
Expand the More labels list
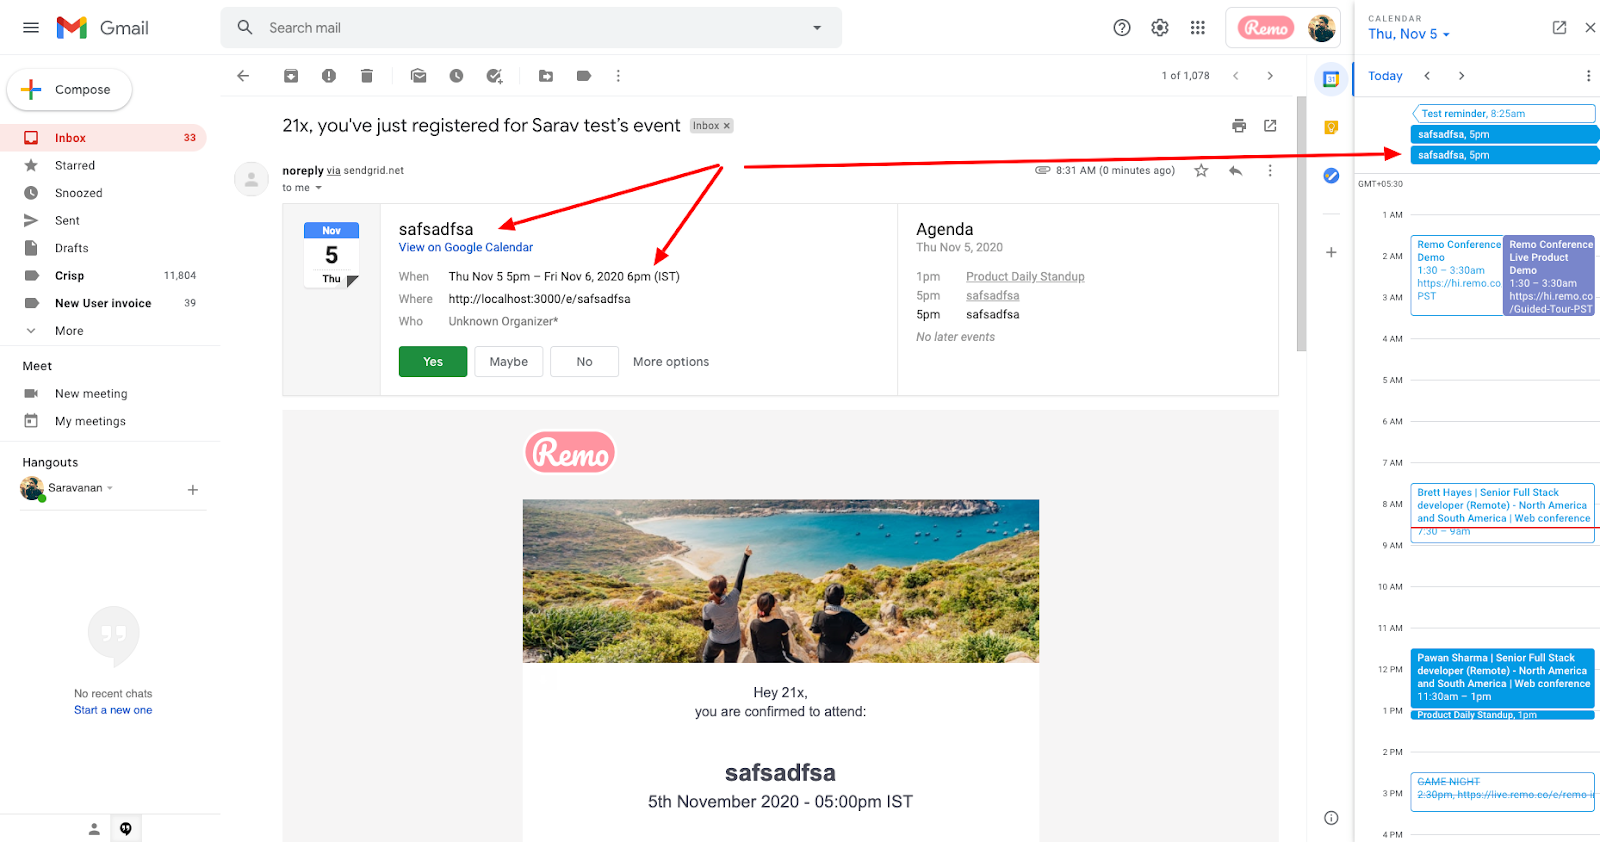click(x=69, y=331)
